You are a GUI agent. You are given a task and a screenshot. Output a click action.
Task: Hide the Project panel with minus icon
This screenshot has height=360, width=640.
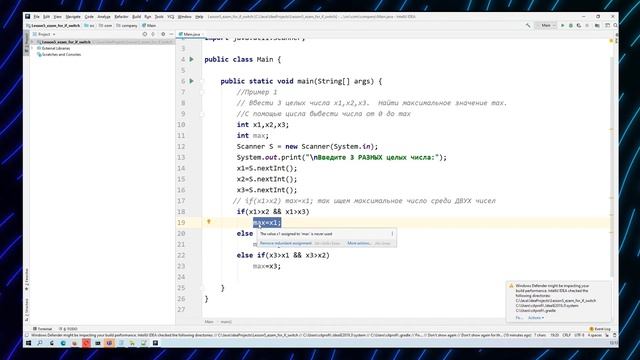(x=171, y=34)
